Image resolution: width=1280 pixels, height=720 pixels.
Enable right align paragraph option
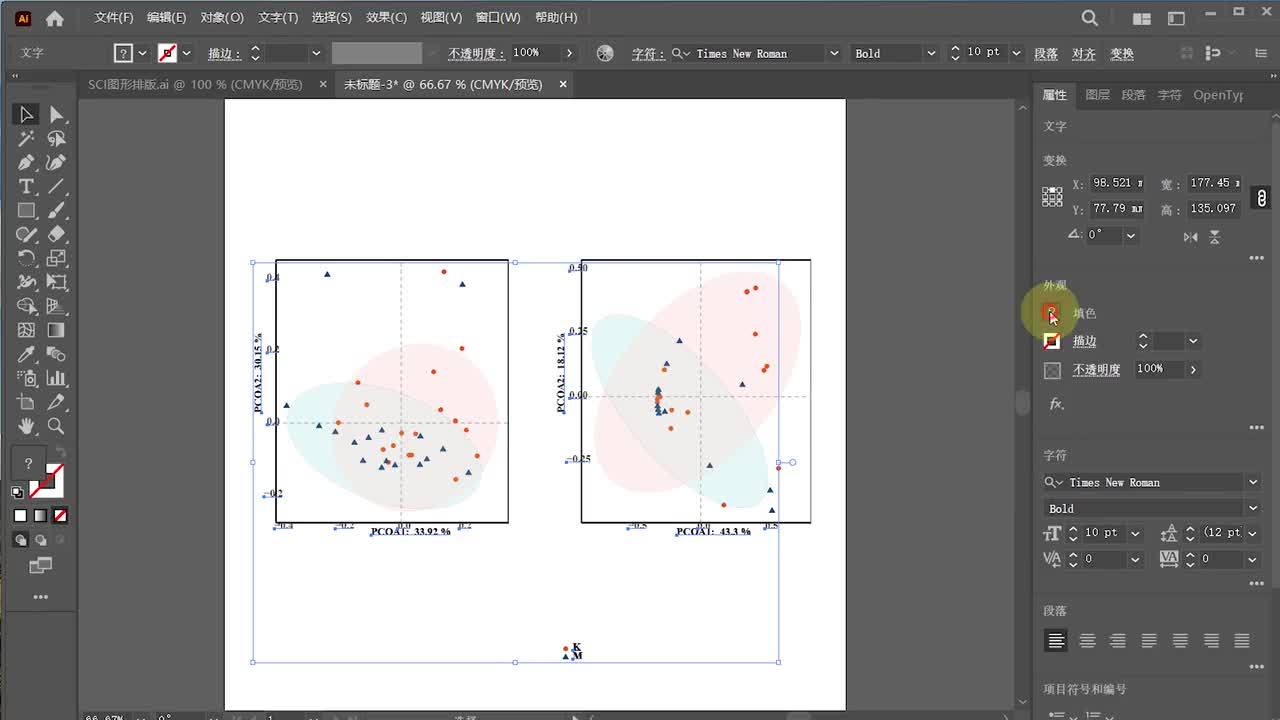(1118, 641)
